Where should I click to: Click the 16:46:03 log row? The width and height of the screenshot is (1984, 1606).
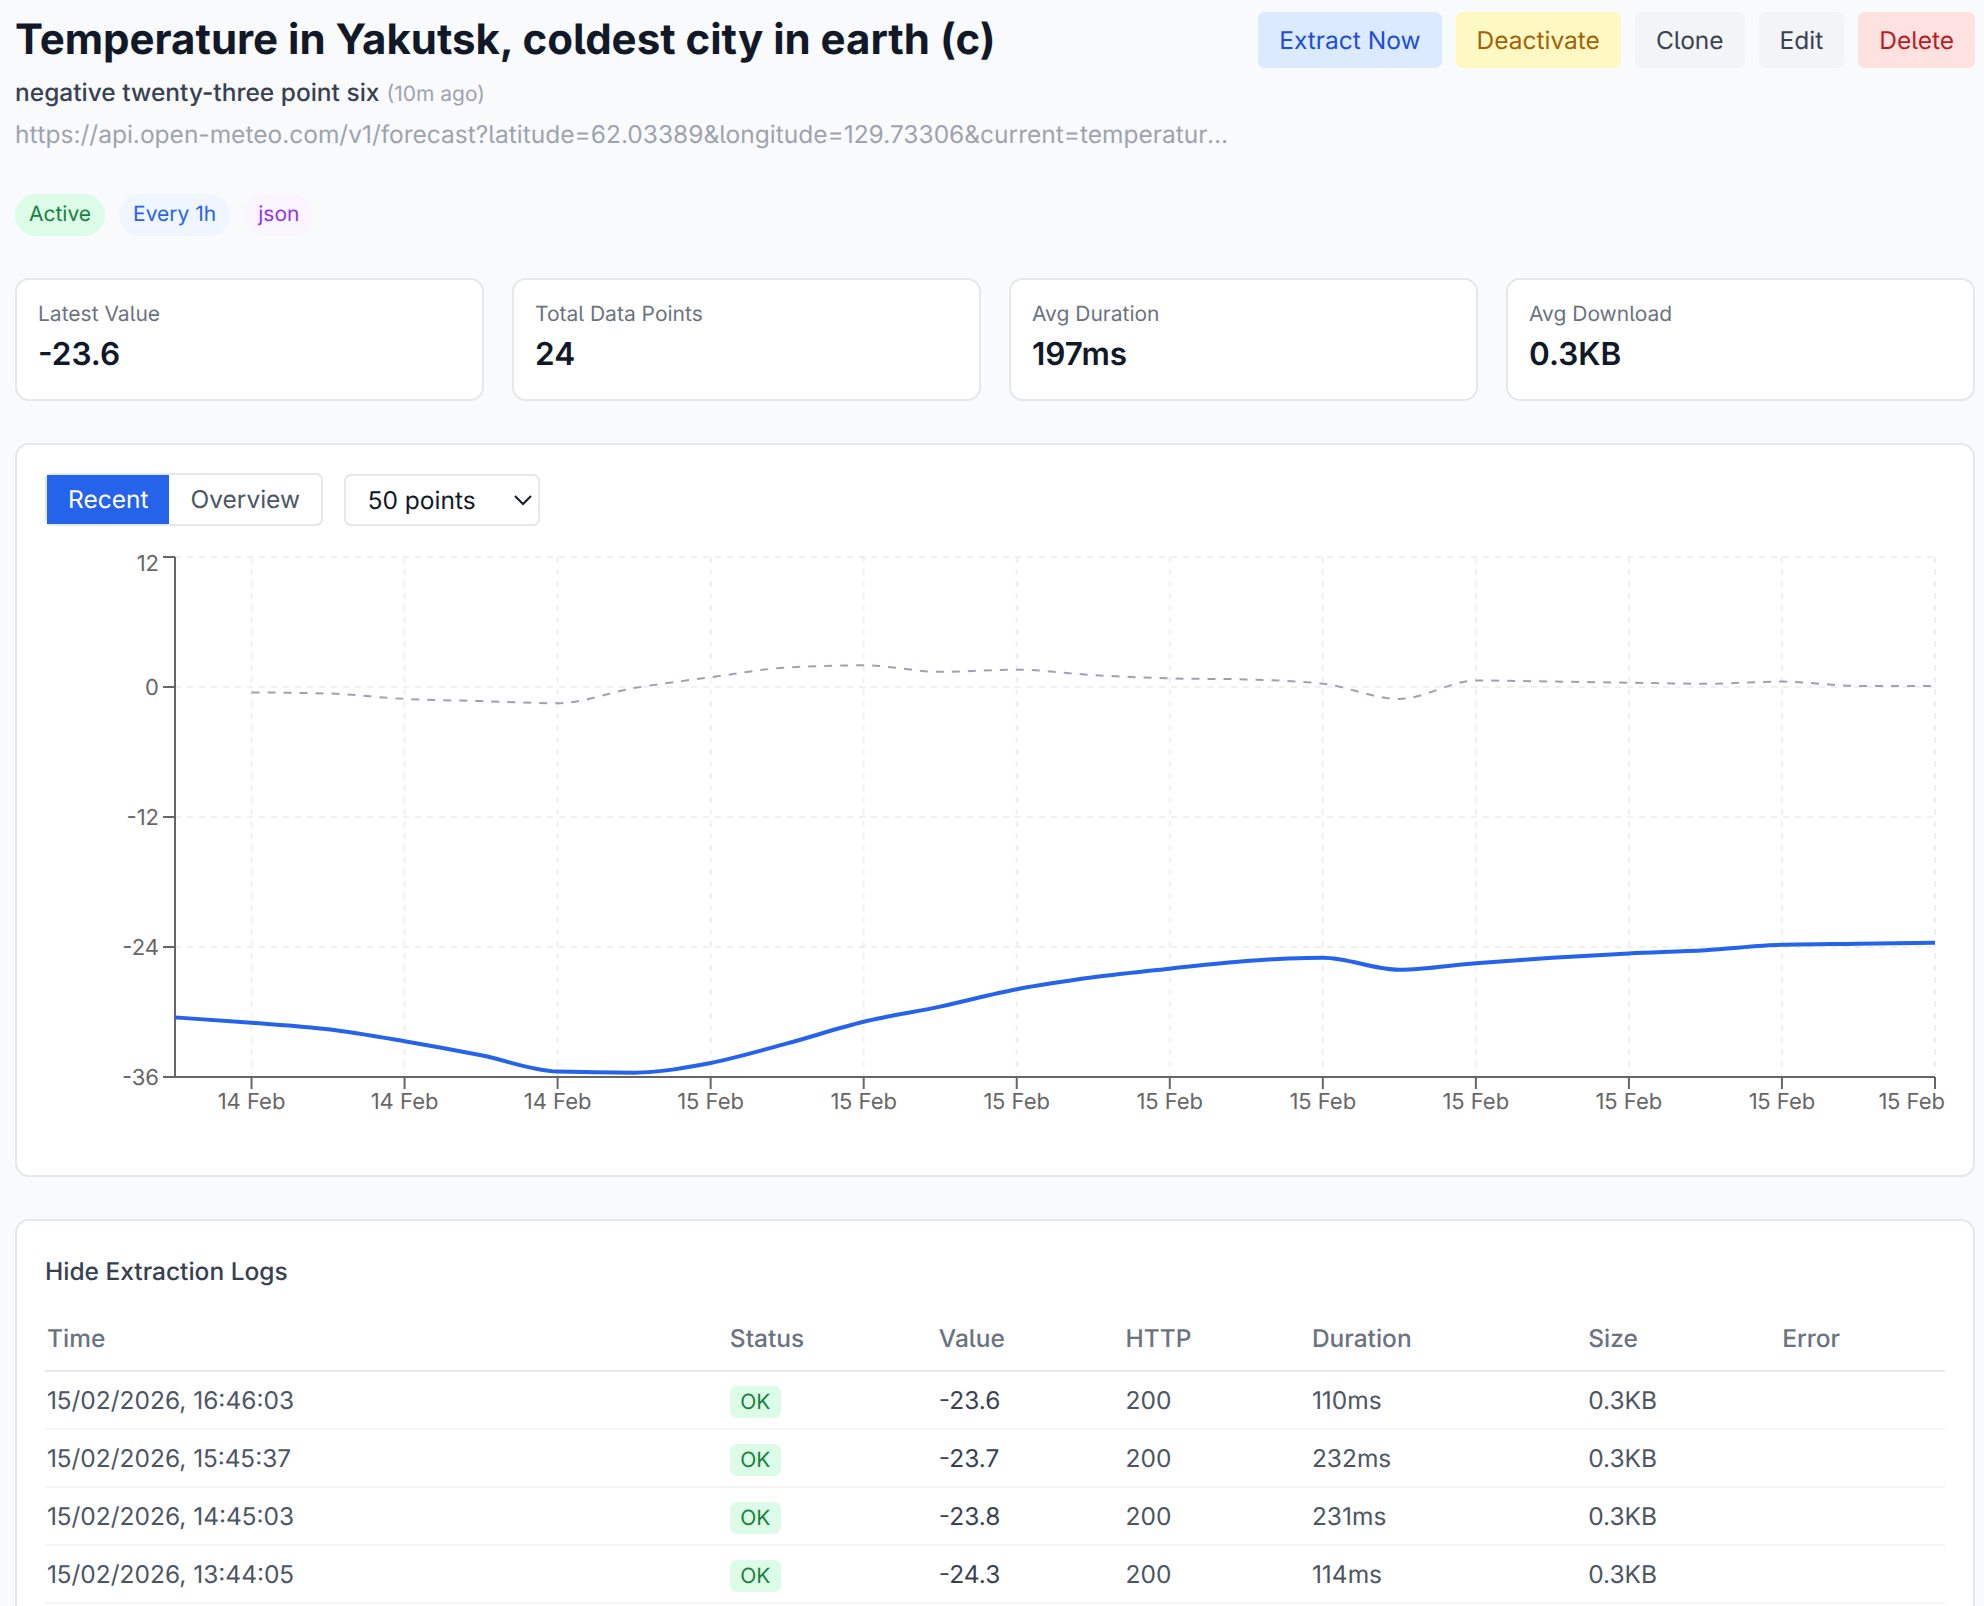170,1400
